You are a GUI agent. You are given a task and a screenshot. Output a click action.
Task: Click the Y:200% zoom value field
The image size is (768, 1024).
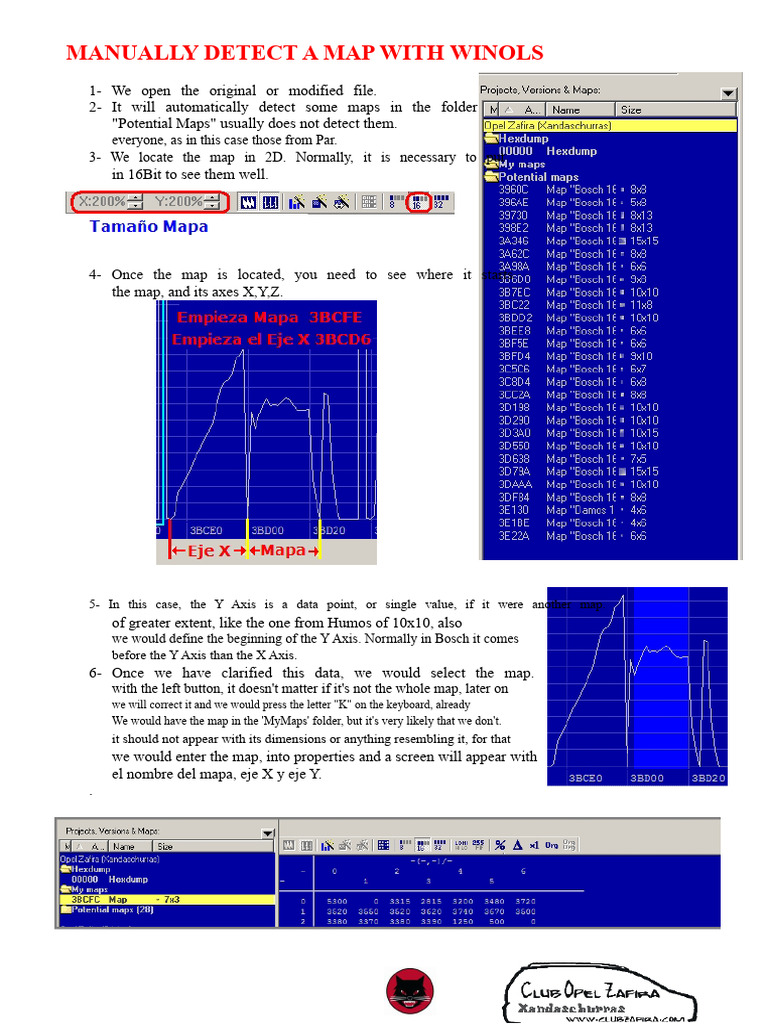pyautogui.click(x=178, y=202)
